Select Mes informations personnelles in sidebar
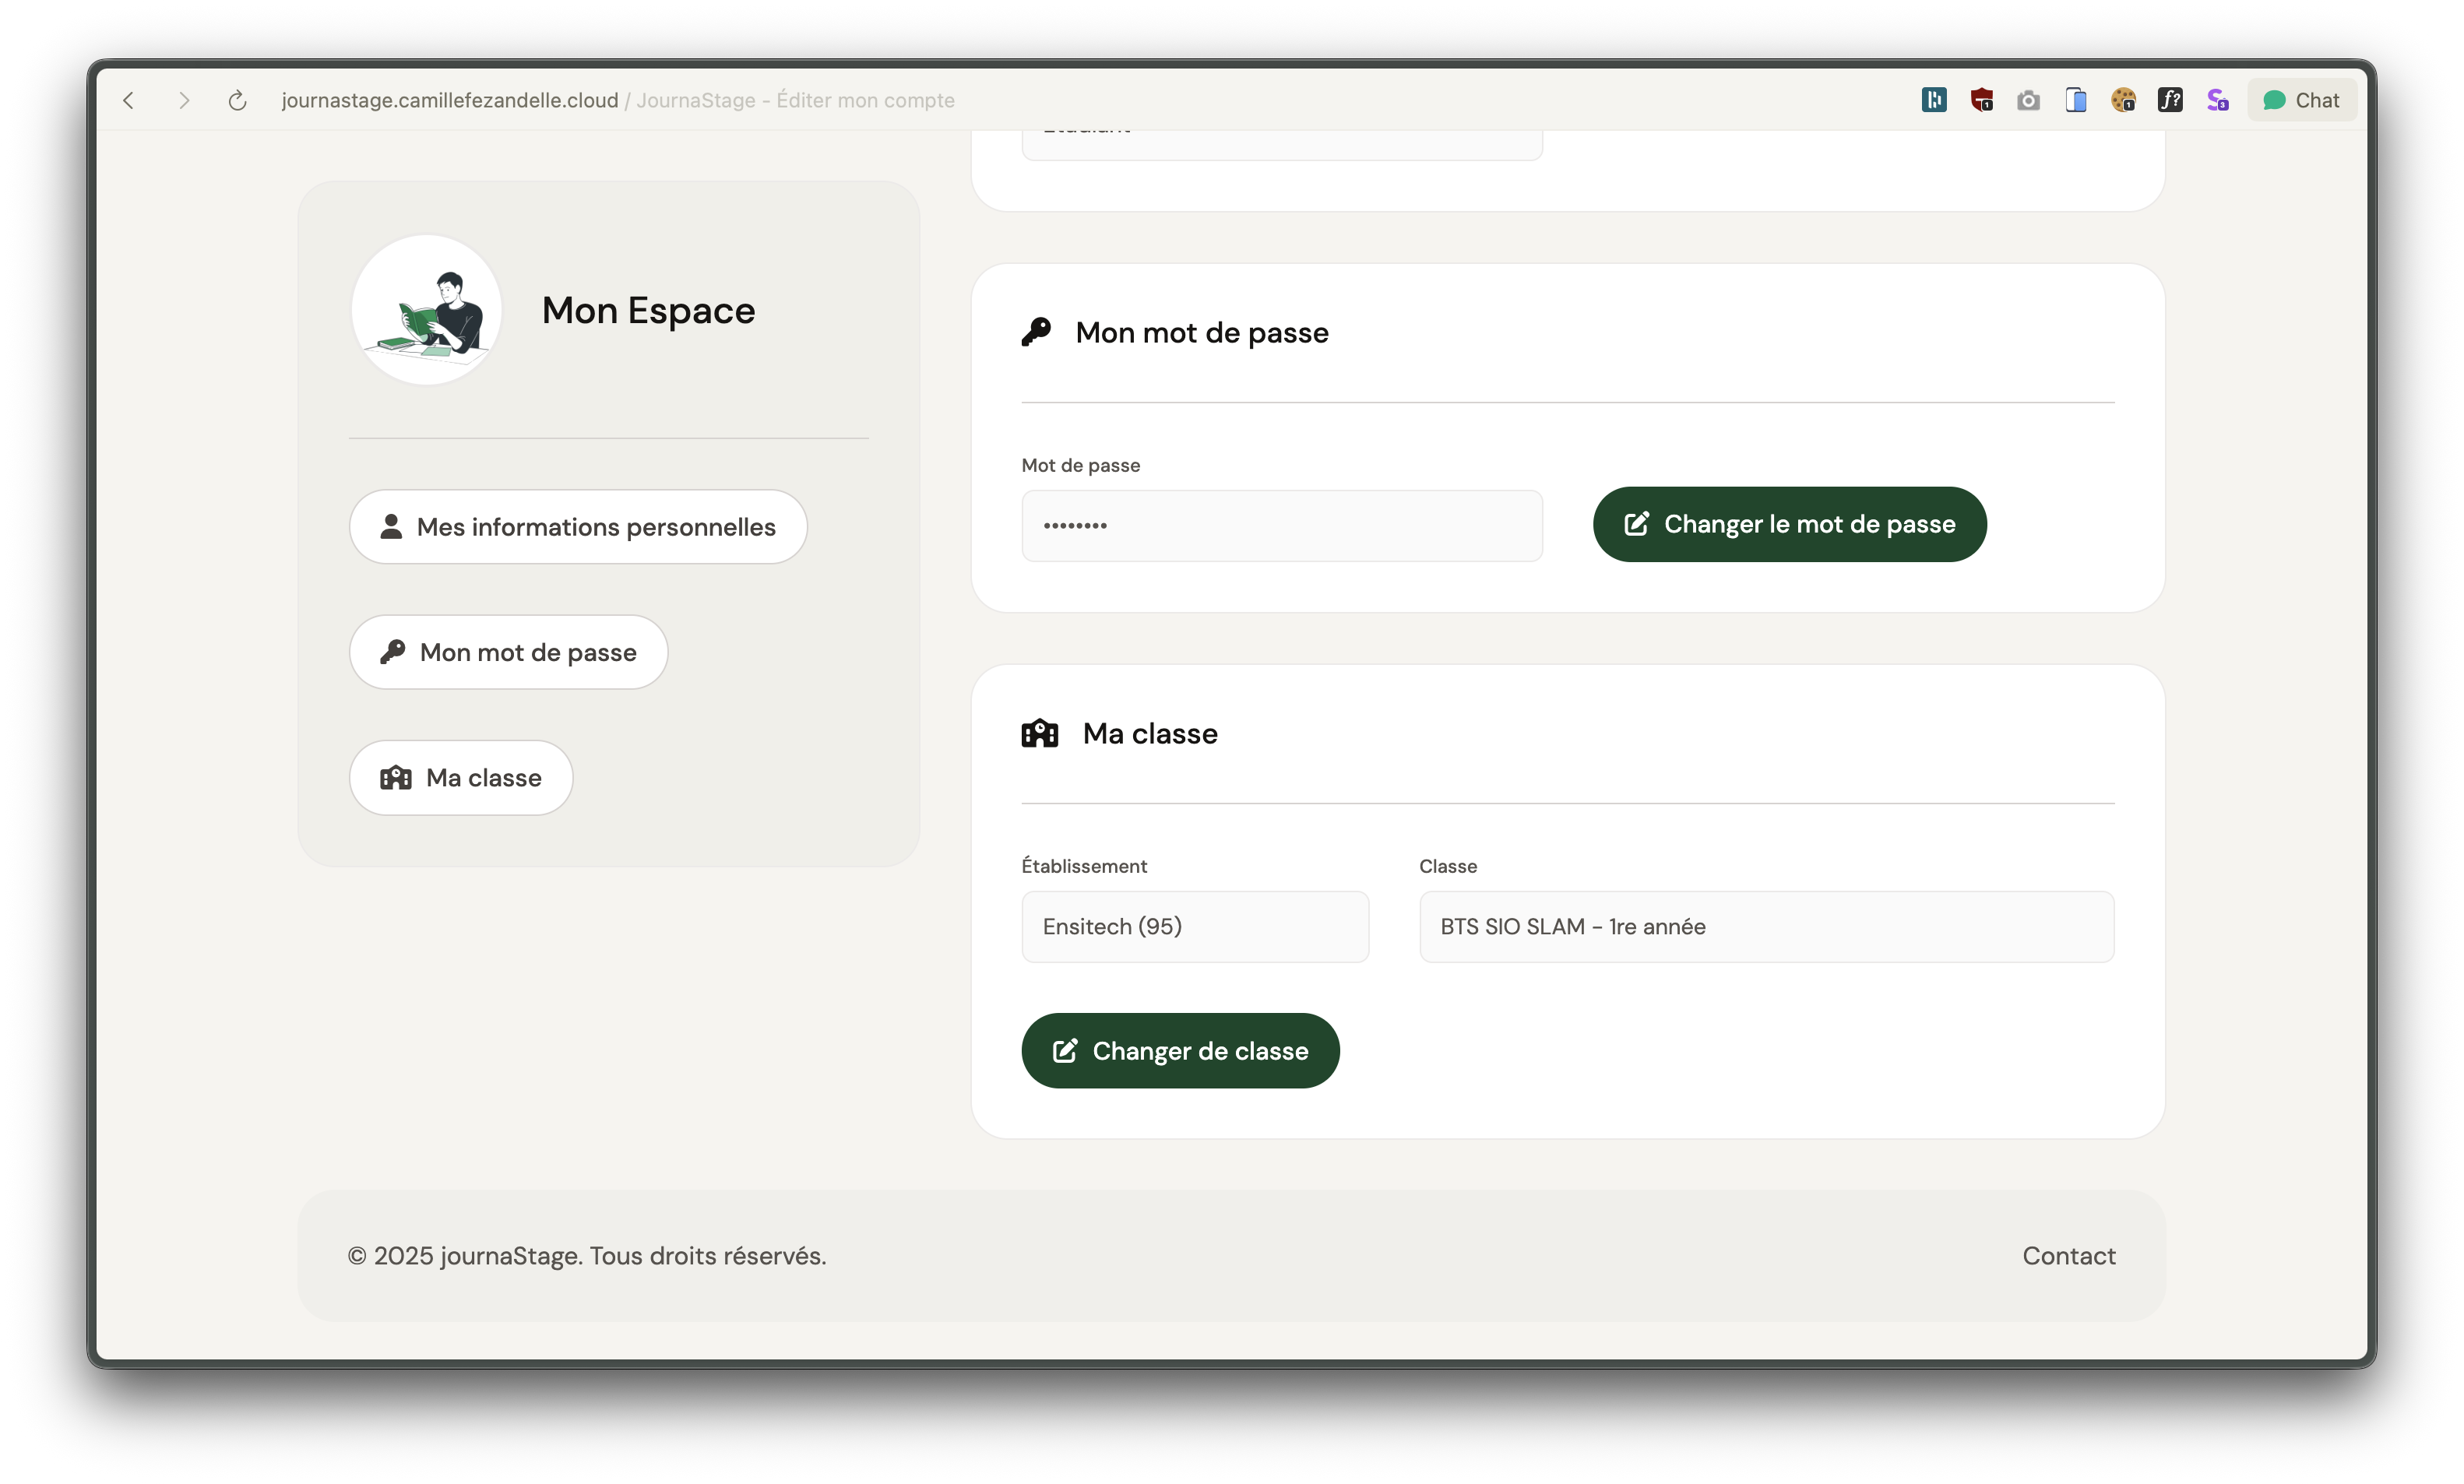 tap(578, 527)
